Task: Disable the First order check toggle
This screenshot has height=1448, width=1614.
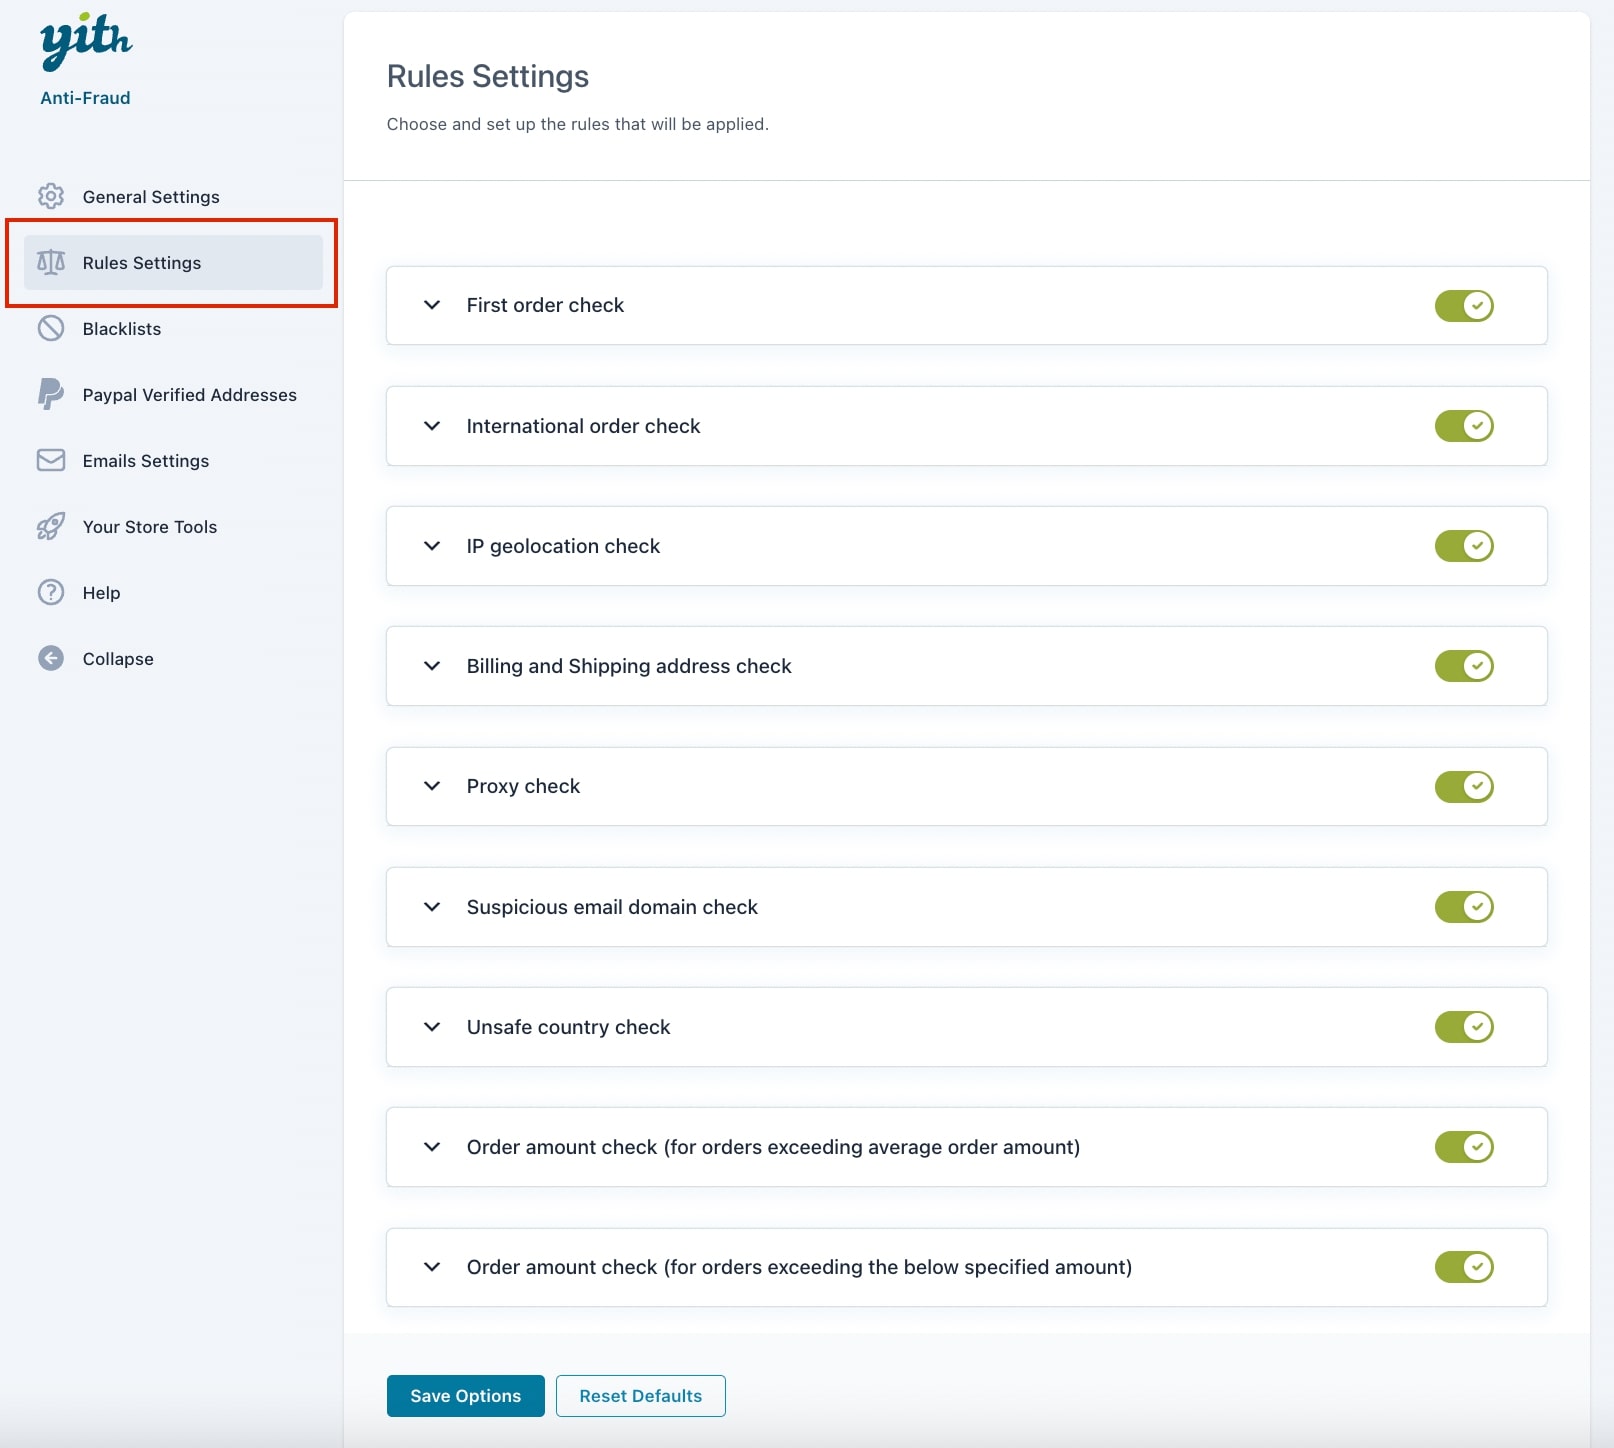Action: point(1464,305)
